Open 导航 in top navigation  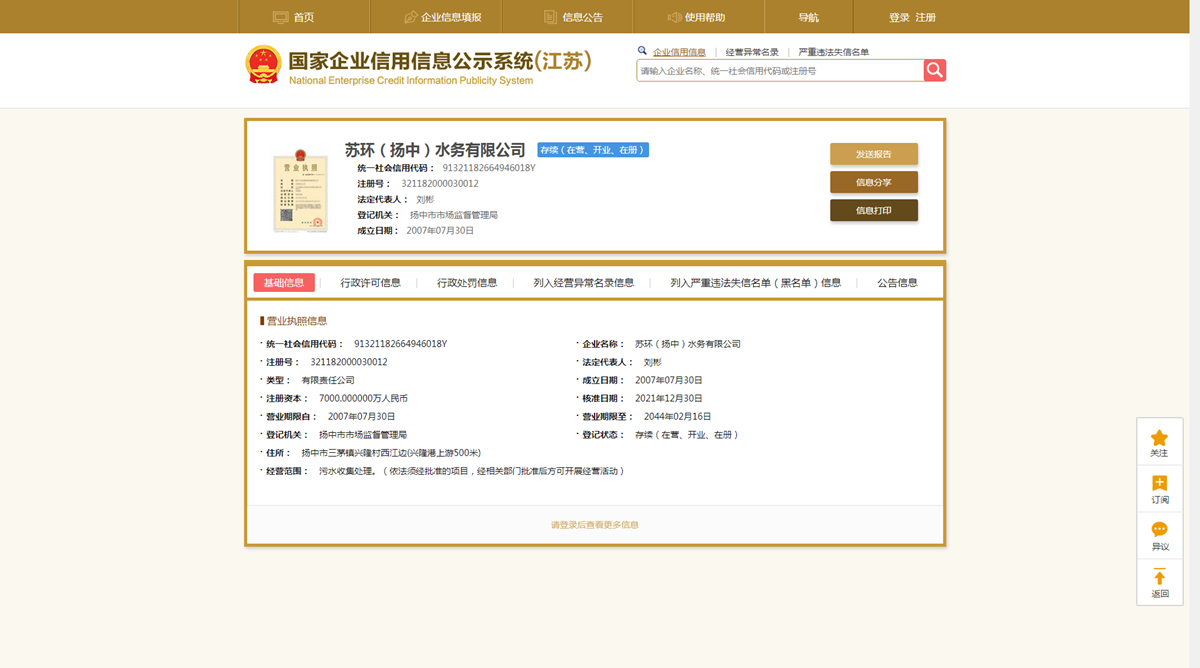click(x=808, y=17)
